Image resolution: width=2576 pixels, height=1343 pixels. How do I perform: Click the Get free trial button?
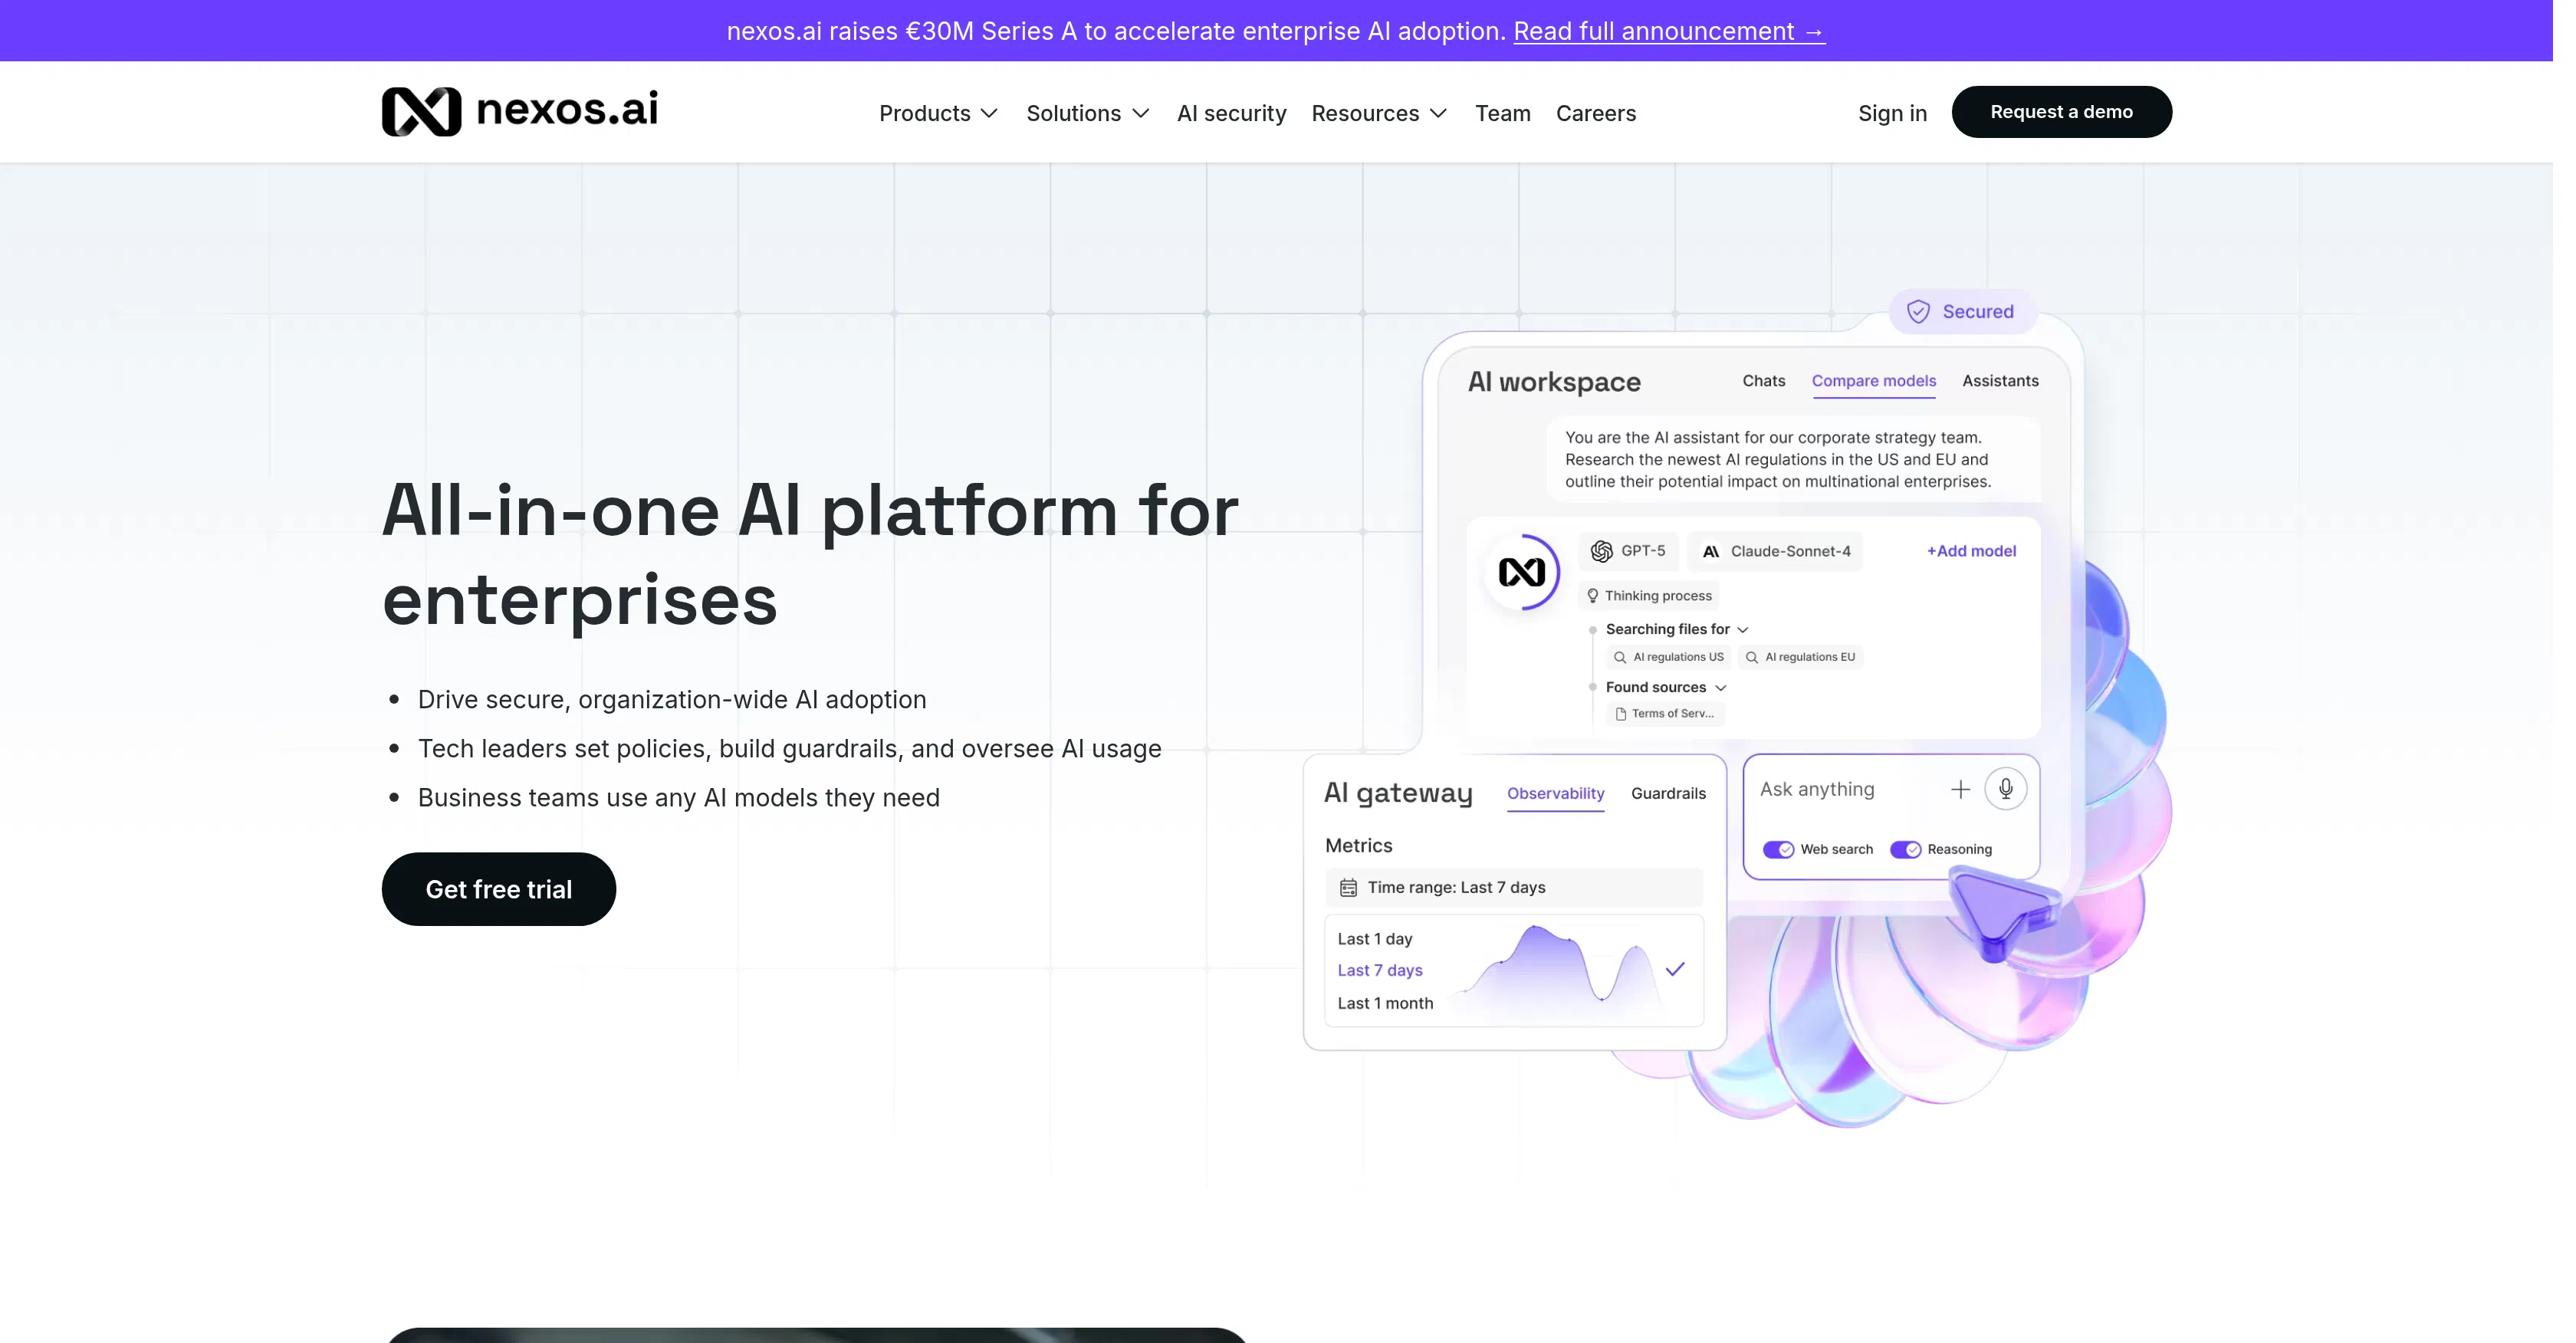pos(498,888)
